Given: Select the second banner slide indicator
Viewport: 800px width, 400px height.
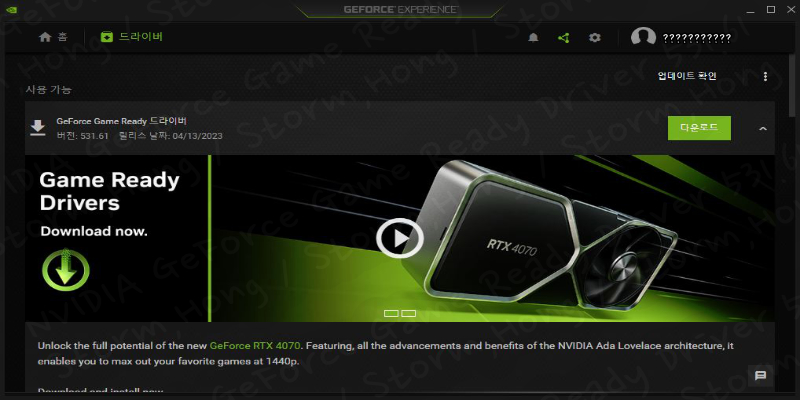Looking at the screenshot, I should tap(409, 313).
